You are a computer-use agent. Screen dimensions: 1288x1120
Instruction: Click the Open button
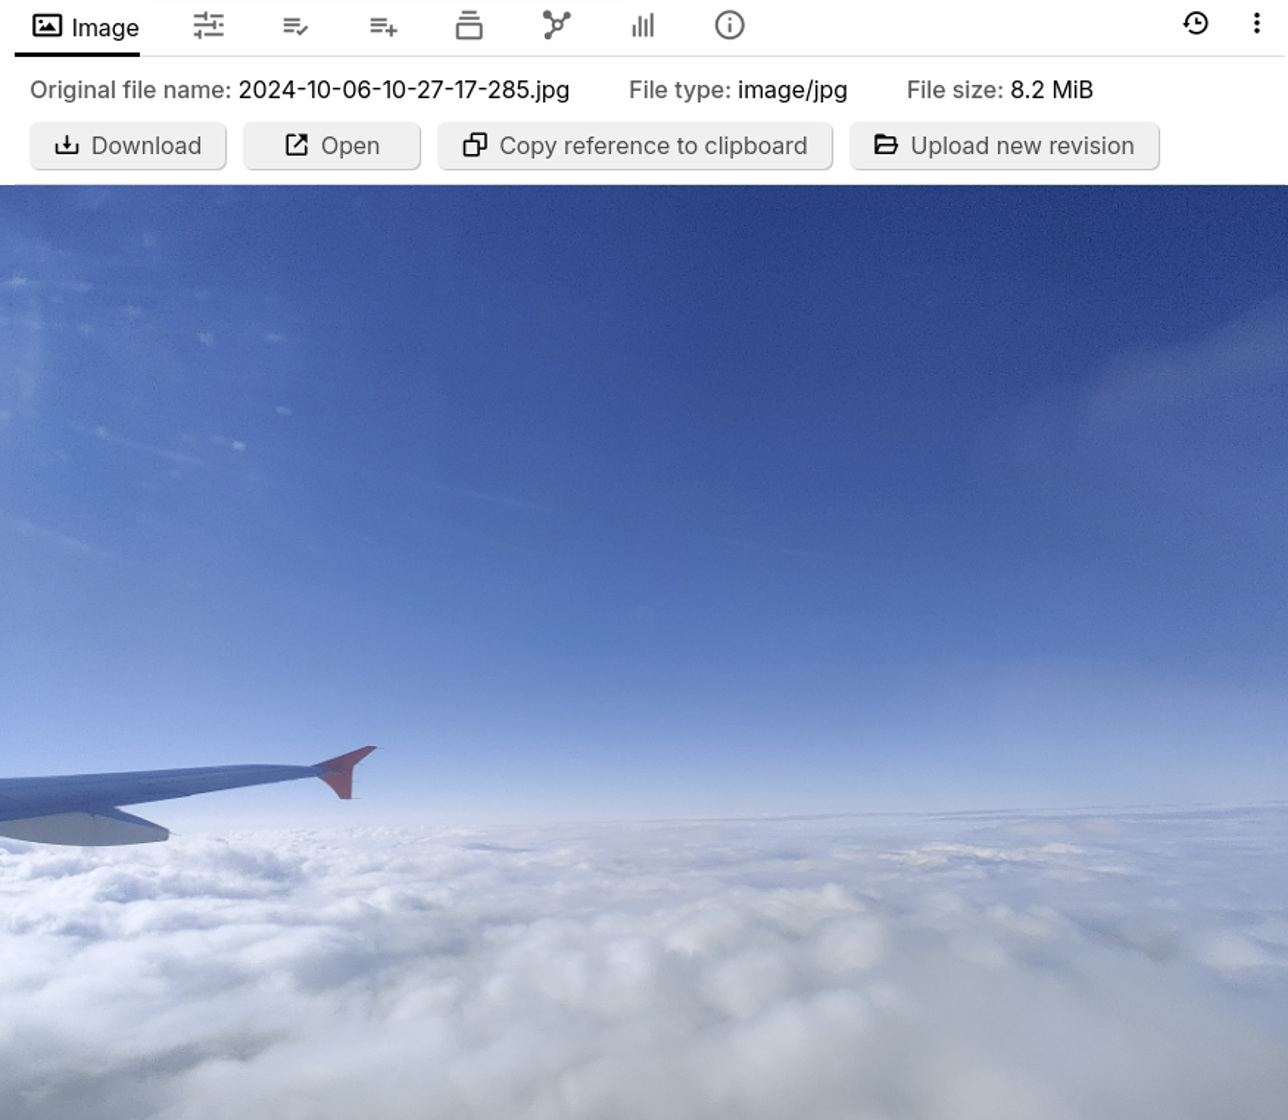point(332,146)
